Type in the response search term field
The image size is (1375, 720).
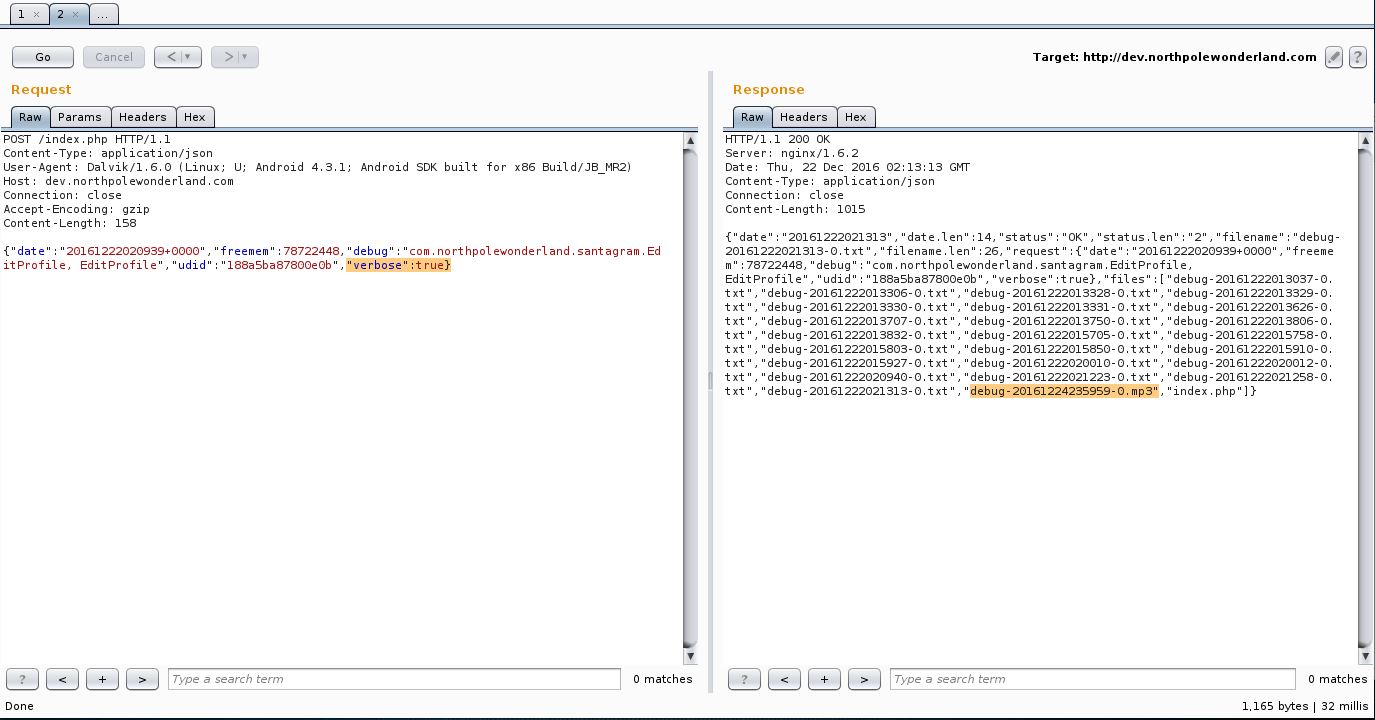coord(1092,679)
